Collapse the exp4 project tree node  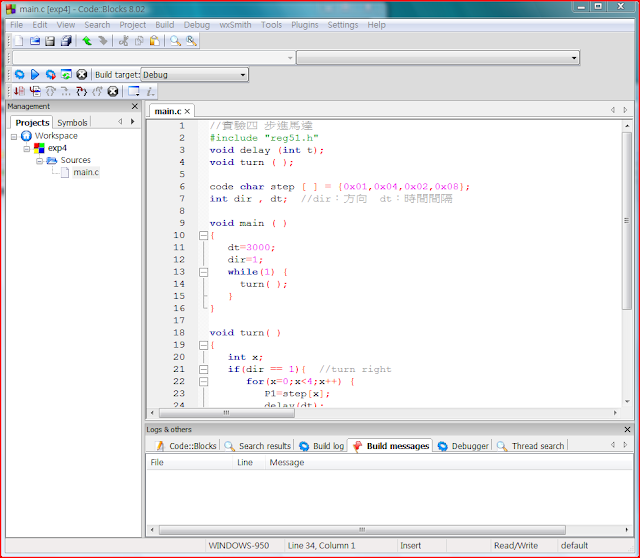tap(27, 148)
